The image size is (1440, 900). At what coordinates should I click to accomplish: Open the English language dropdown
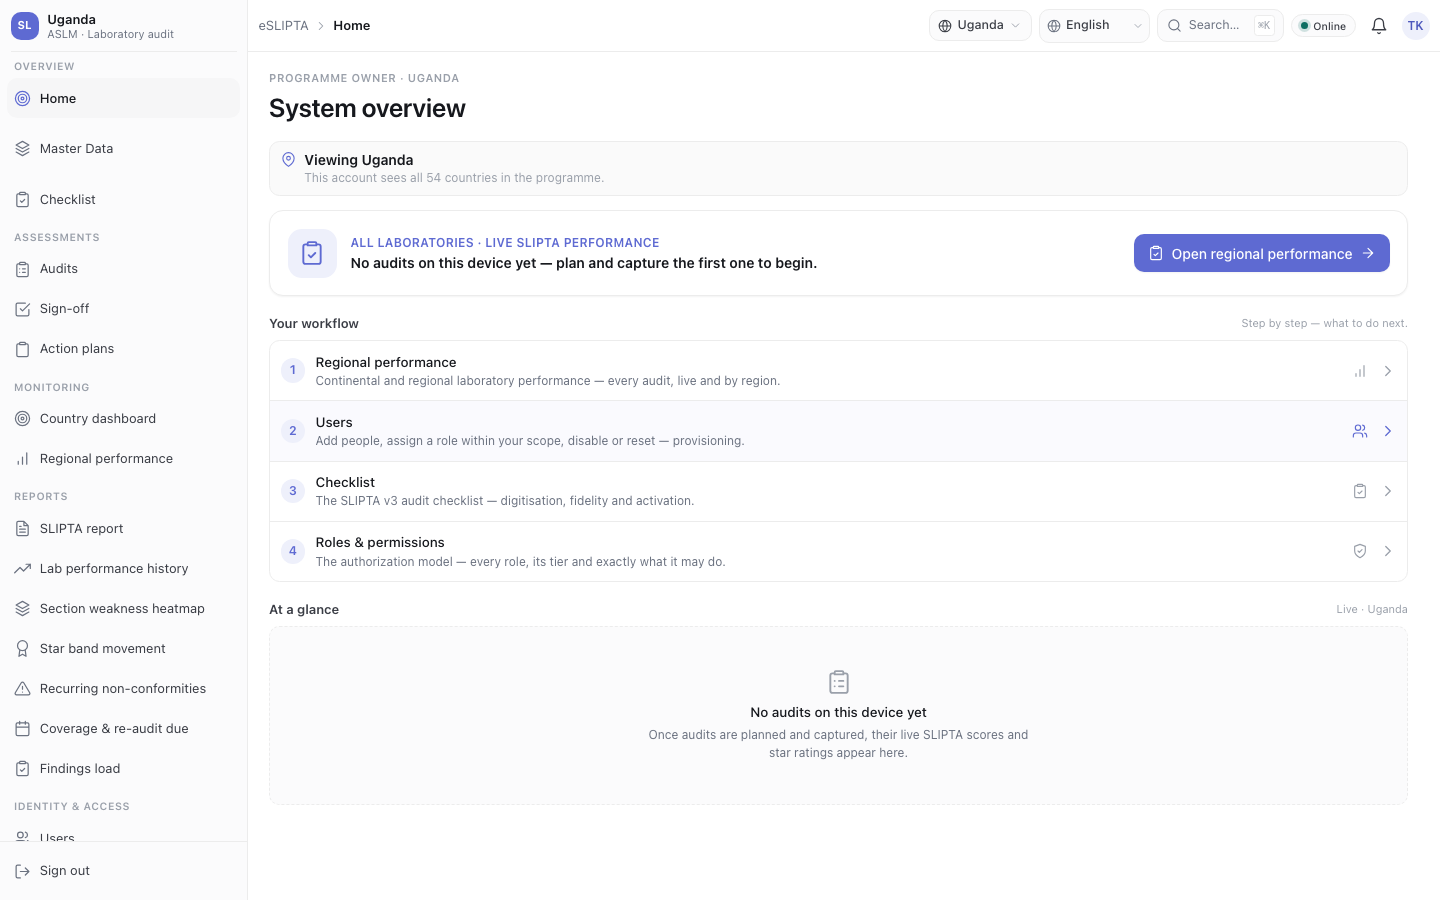coord(1094,26)
